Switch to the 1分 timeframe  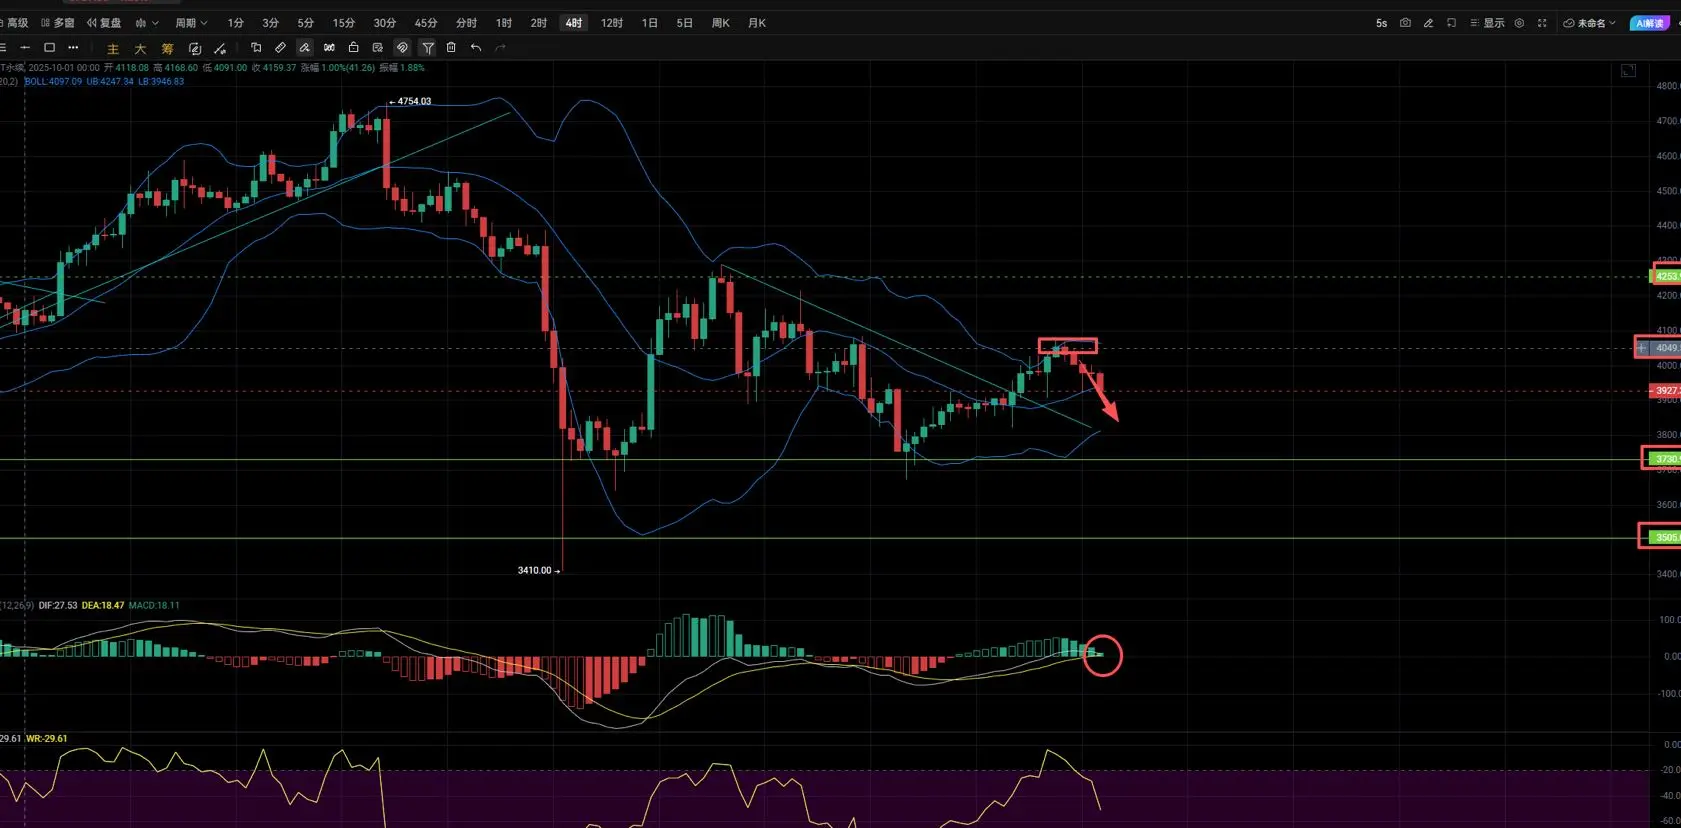pyautogui.click(x=235, y=23)
